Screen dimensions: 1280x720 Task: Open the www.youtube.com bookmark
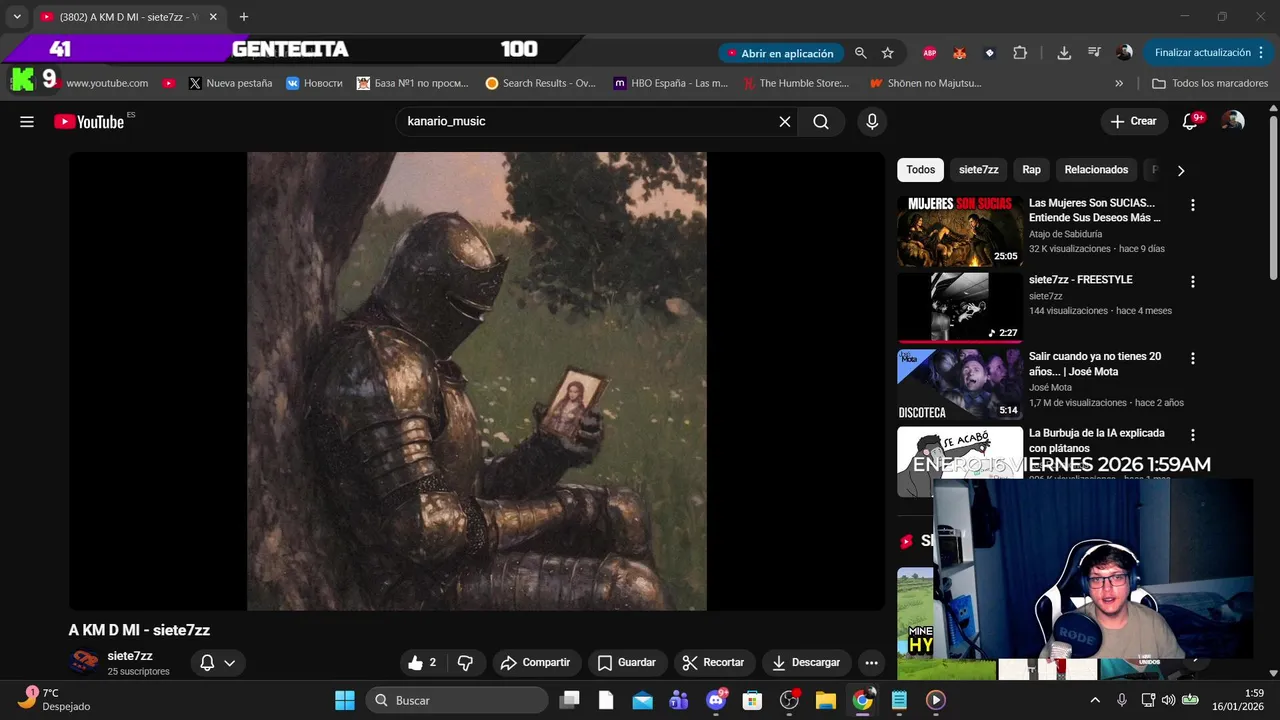click(x=100, y=83)
